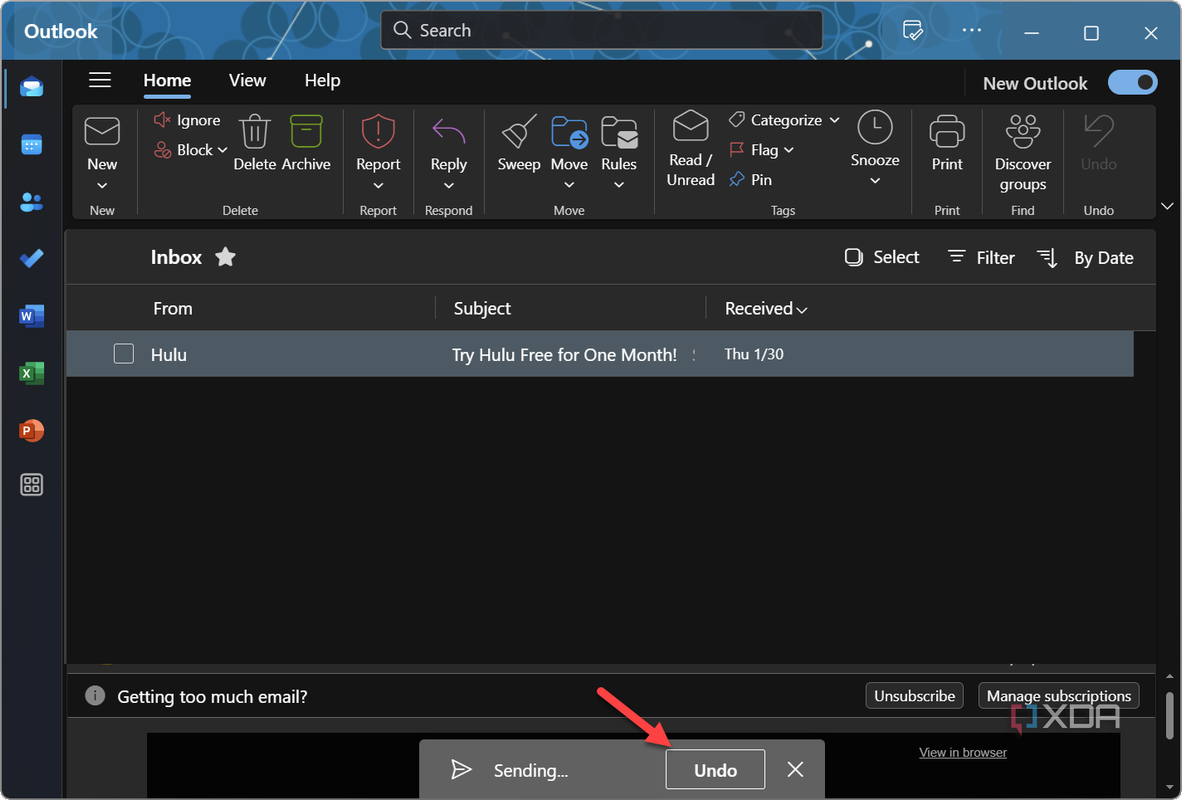
Task: Open Manage subscriptions
Action: pos(1058,696)
